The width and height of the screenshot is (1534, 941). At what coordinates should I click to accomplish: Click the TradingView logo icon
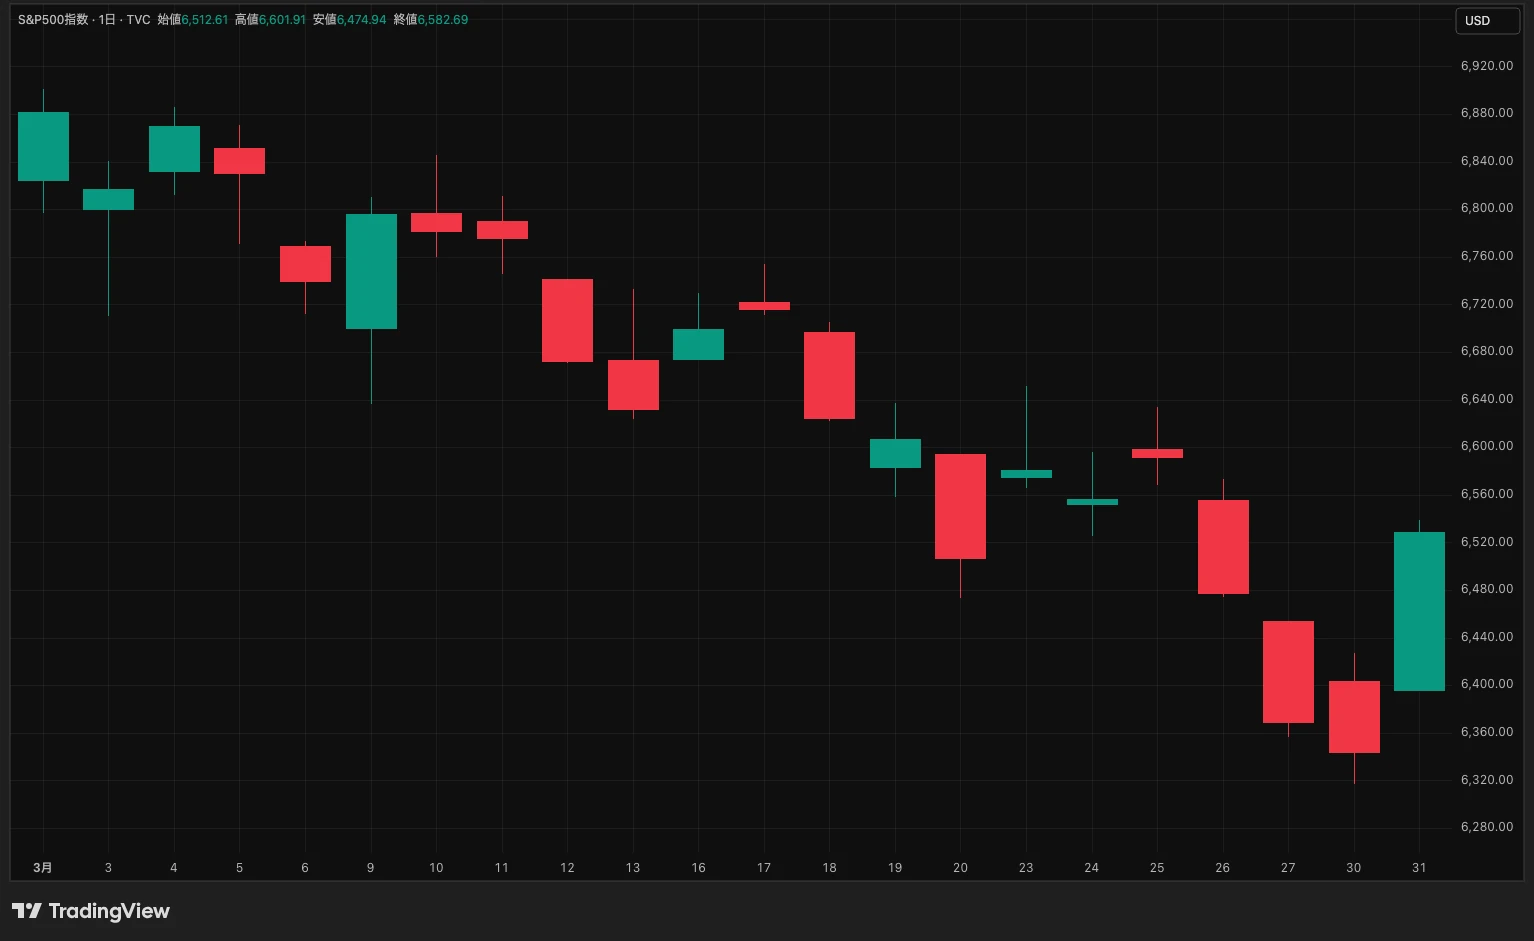[x=27, y=911]
